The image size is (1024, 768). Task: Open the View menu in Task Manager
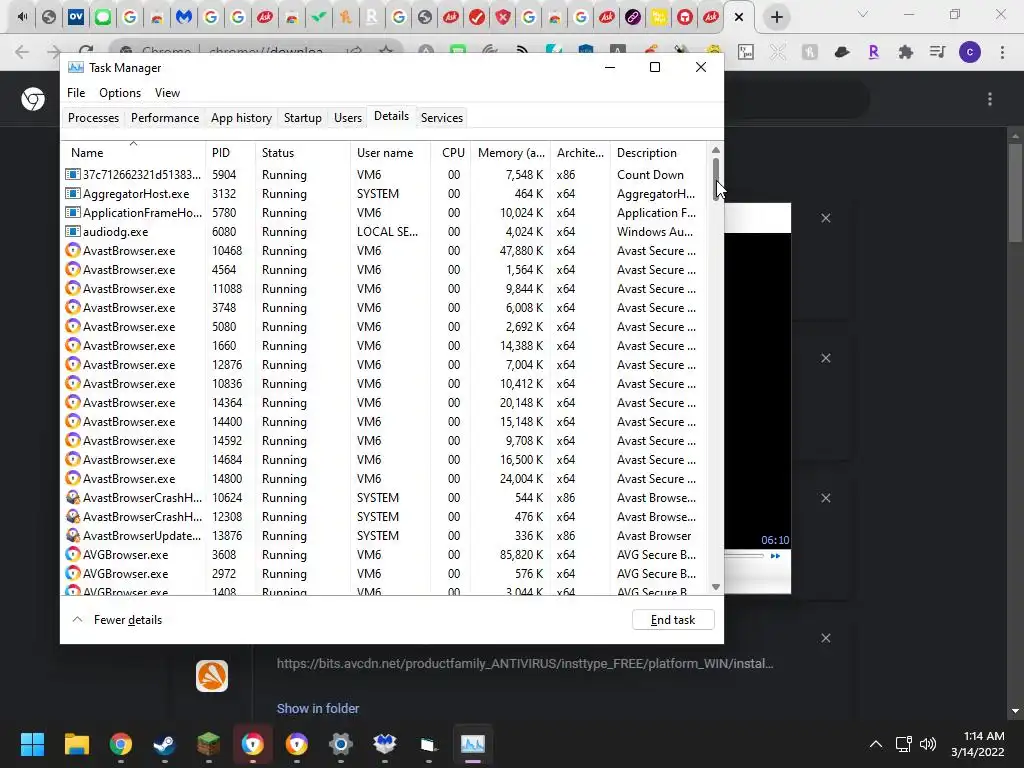click(167, 93)
